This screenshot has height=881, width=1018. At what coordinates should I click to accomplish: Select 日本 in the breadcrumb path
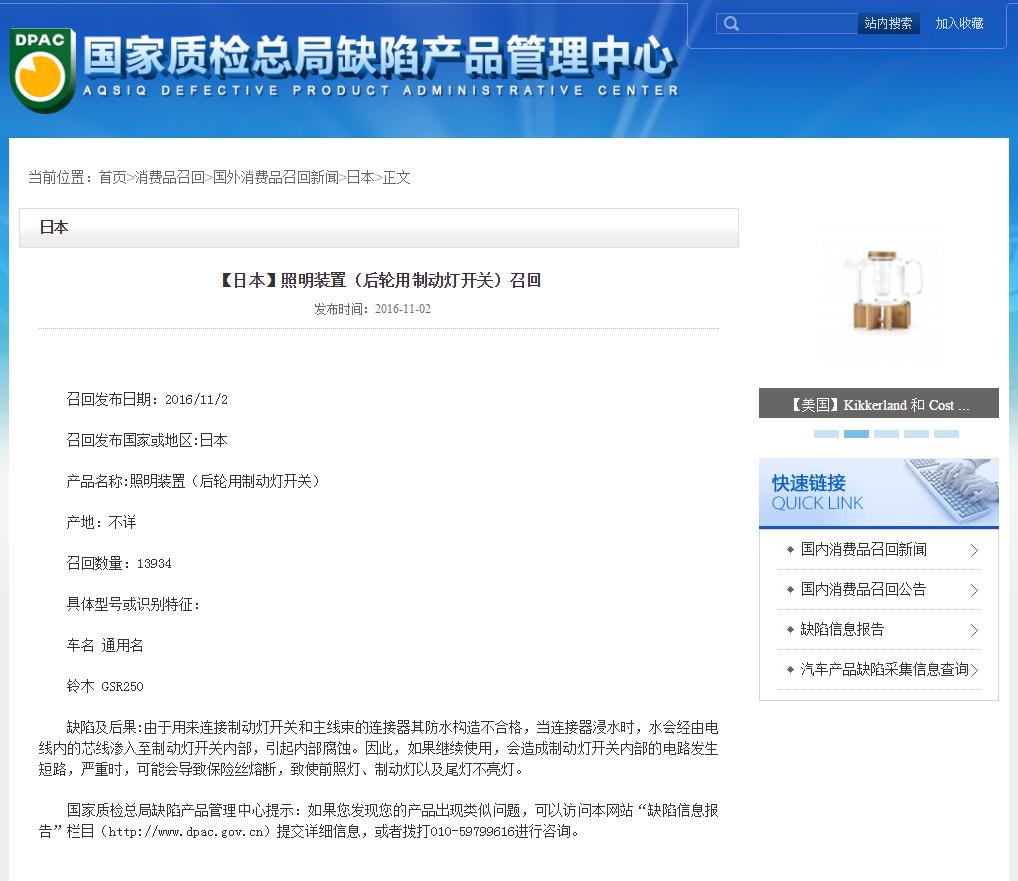[x=360, y=177]
